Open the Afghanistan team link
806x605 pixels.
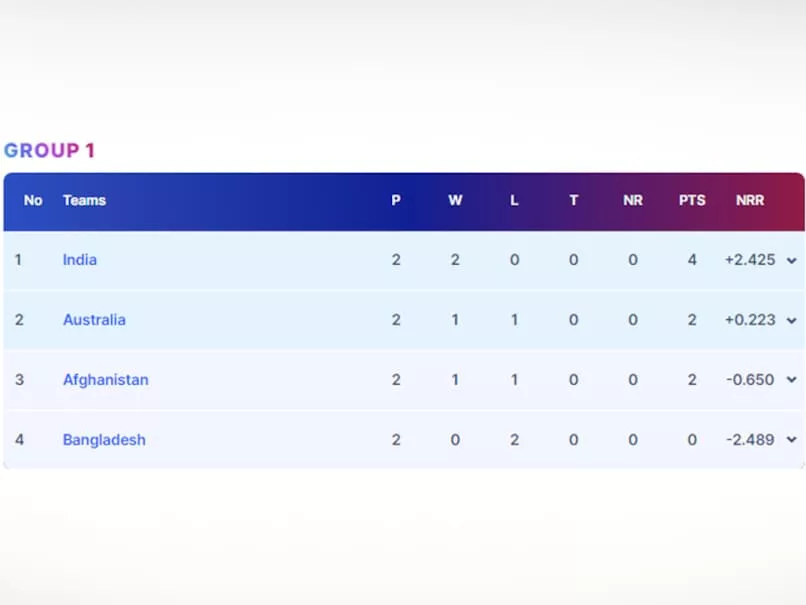[105, 380]
